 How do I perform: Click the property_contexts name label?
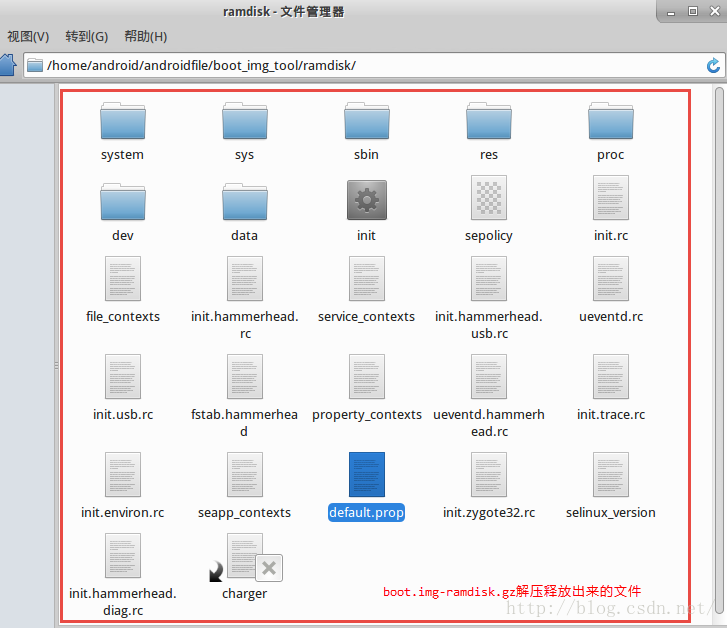tap(367, 415)
